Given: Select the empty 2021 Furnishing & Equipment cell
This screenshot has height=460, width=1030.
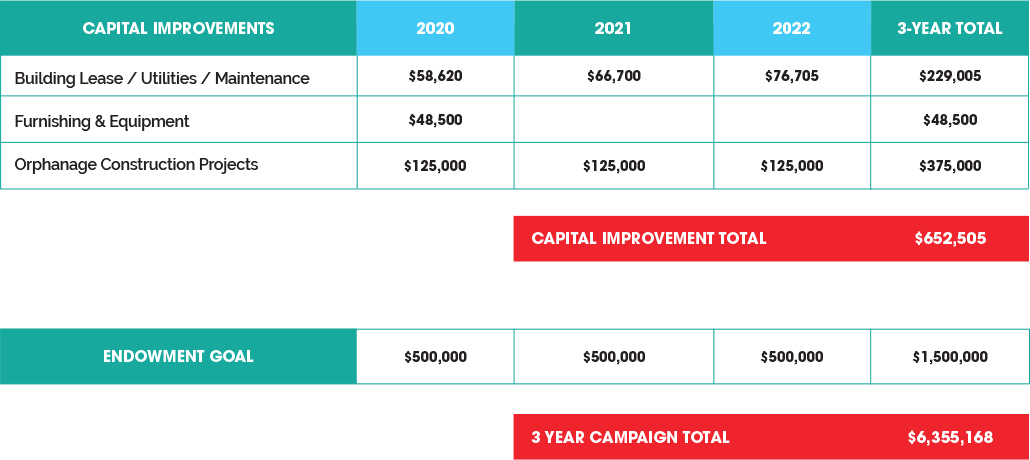Looking at the screenshot, I should click(614, 120).
